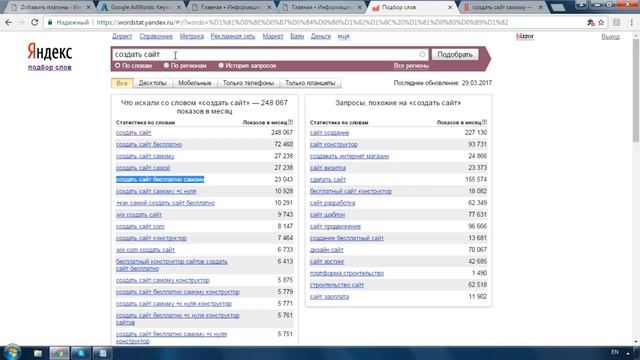Image resolution: width=640 pixels, height=360 pixels.
Task: Reload the page with refresh icon
Action: point(35,22)
